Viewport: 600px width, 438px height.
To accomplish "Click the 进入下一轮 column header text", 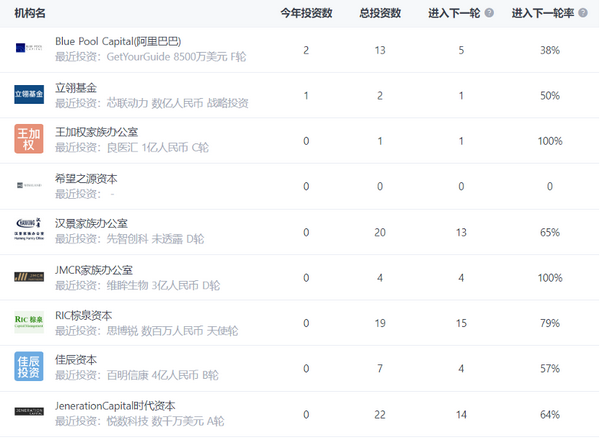I will click(454, 13).
